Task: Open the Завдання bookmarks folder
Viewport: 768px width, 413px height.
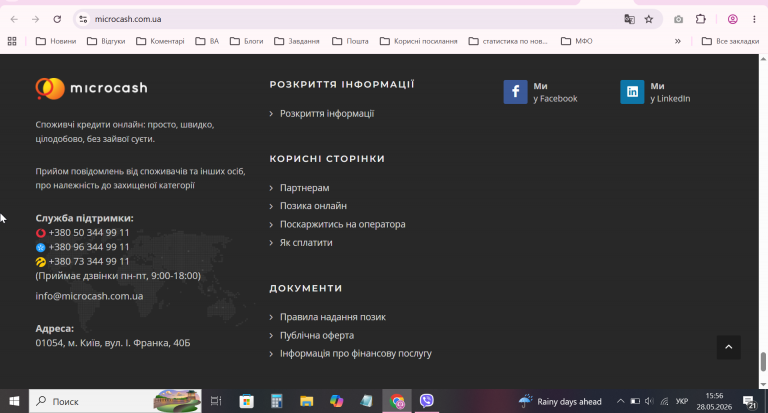Action: (x=297, y=41)
